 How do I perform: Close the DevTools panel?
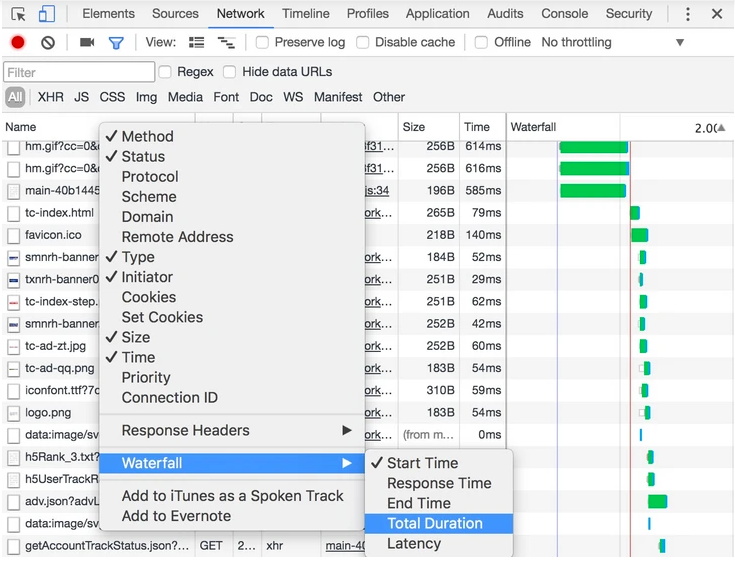tap(717, 14)
